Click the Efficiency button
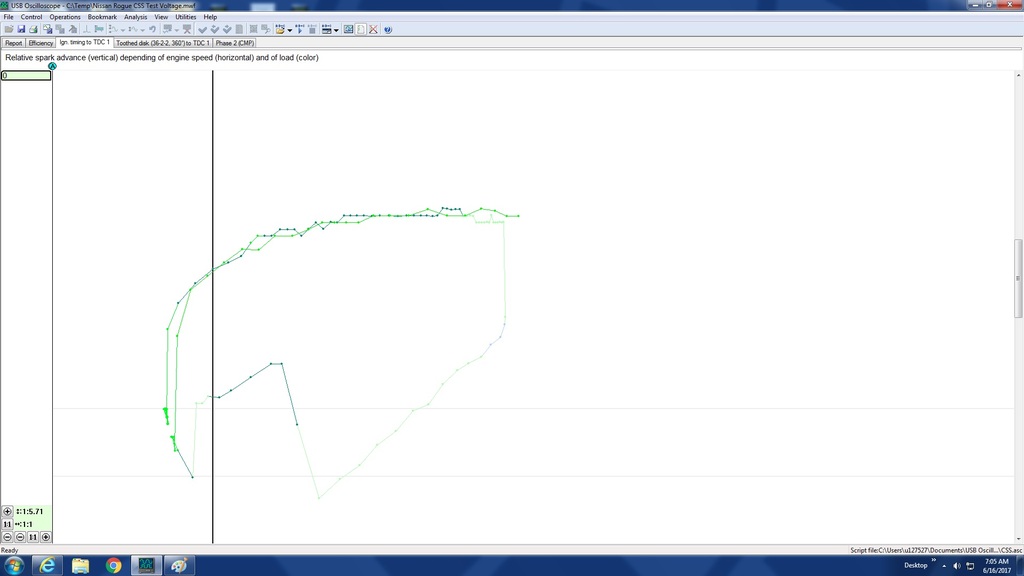The height and width of the screenshot is (576, 1024). pyautogui.click(x=40, y=43)
